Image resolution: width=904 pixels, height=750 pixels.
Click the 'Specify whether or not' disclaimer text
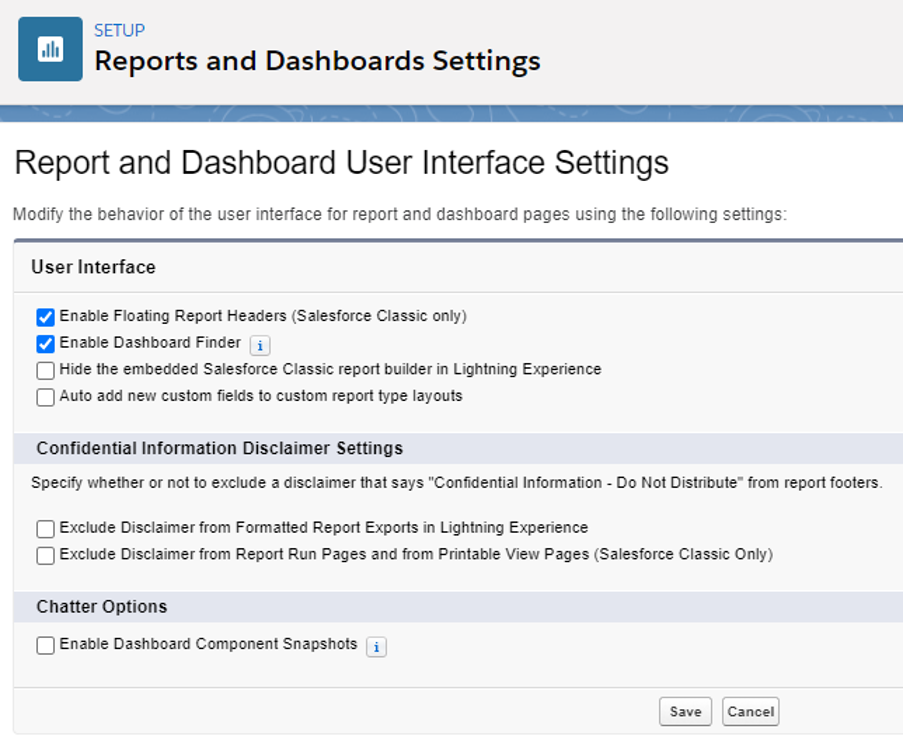tap(457, 483)
